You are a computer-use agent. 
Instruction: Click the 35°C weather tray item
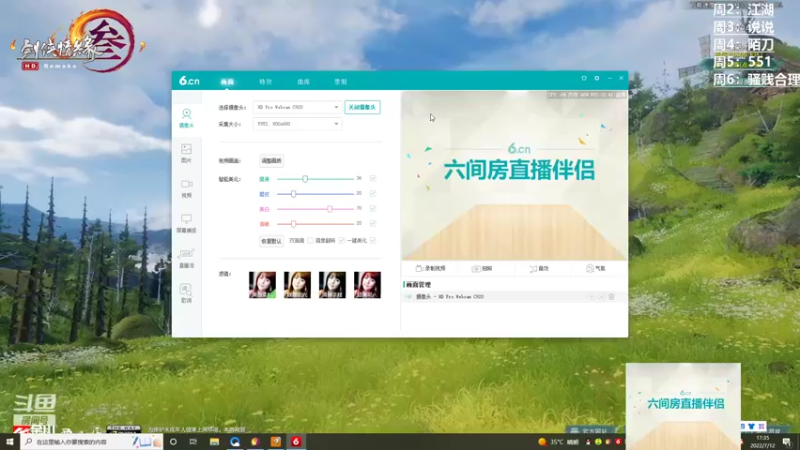pyautogui.click(x=559, y=442)
